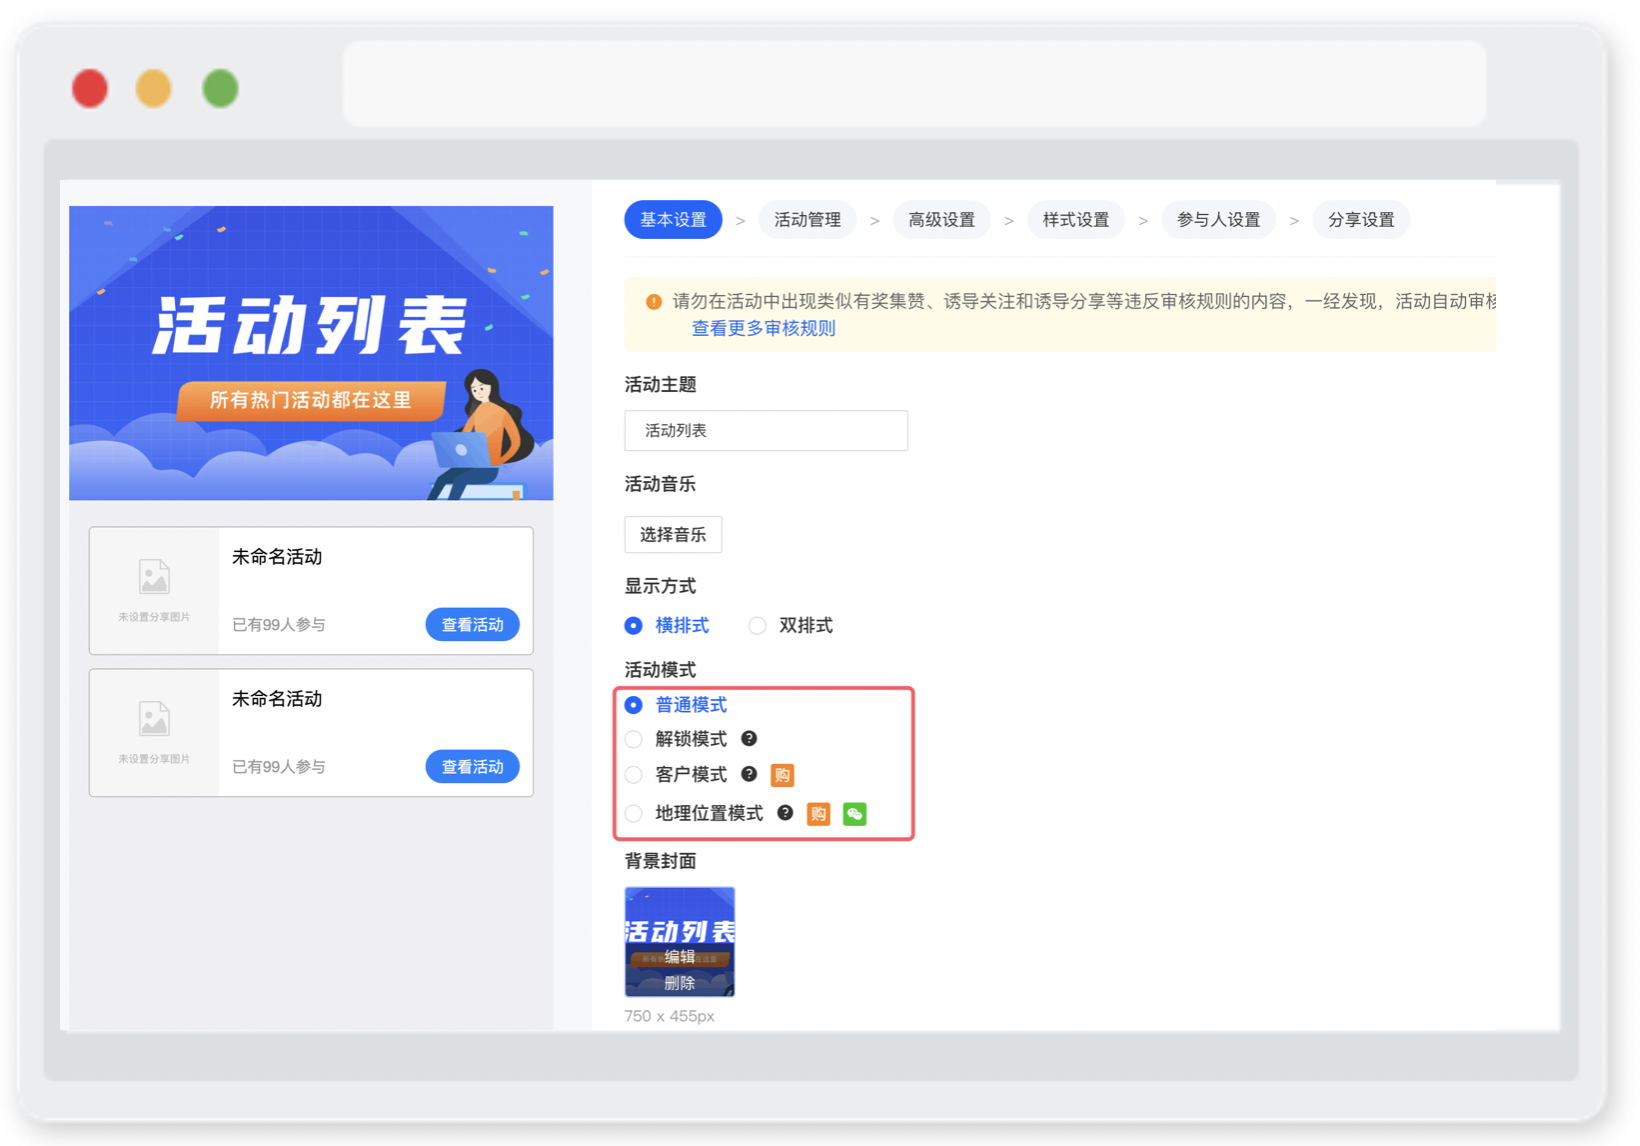Click placeholder image icon in second activity card
Image resolution: width=1640 pixels, height=1146 pixels.
click(x=154, y=719)
